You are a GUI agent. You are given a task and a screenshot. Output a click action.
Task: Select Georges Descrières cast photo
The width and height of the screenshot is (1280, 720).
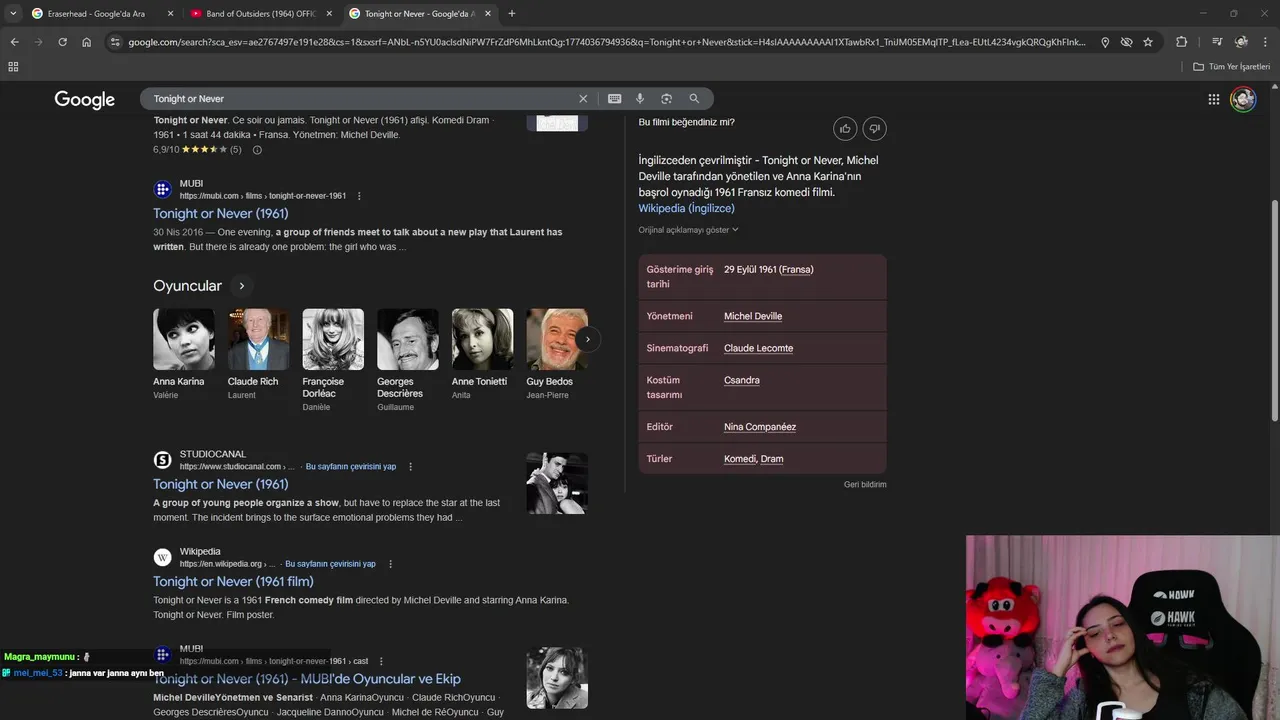[408, 339]
